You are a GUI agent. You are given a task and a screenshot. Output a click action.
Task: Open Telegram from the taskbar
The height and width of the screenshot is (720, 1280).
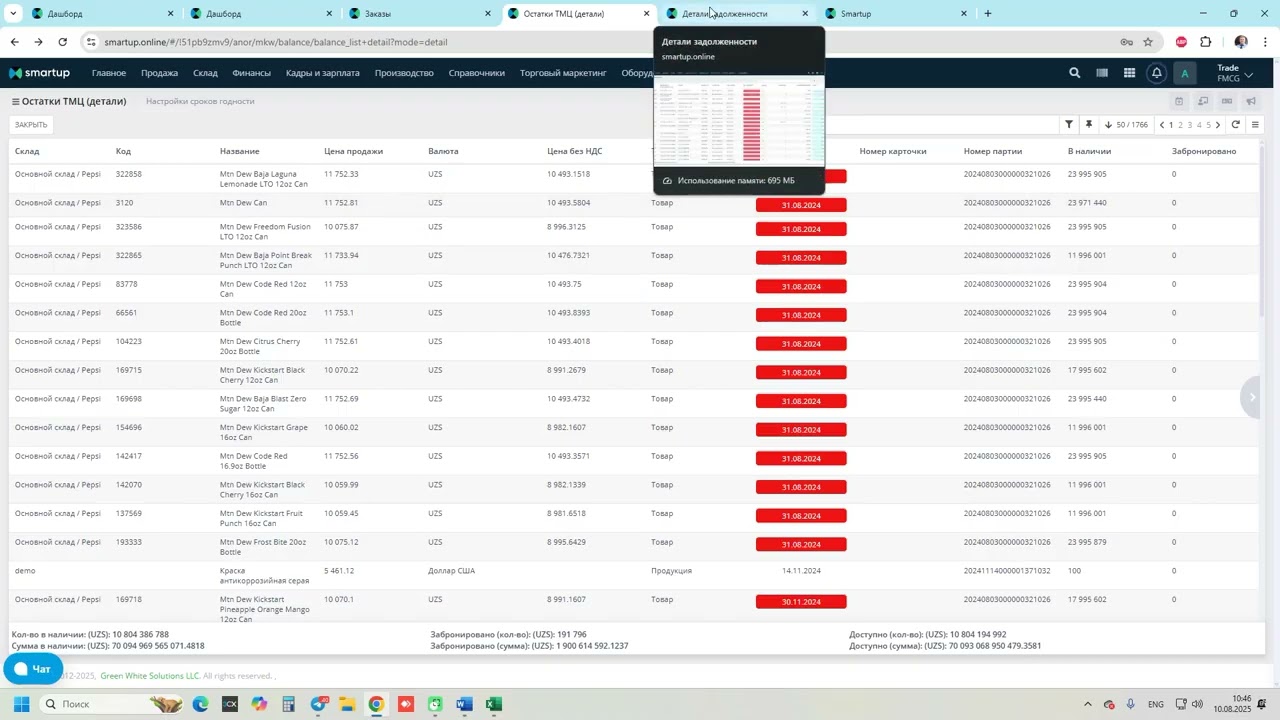318,704
